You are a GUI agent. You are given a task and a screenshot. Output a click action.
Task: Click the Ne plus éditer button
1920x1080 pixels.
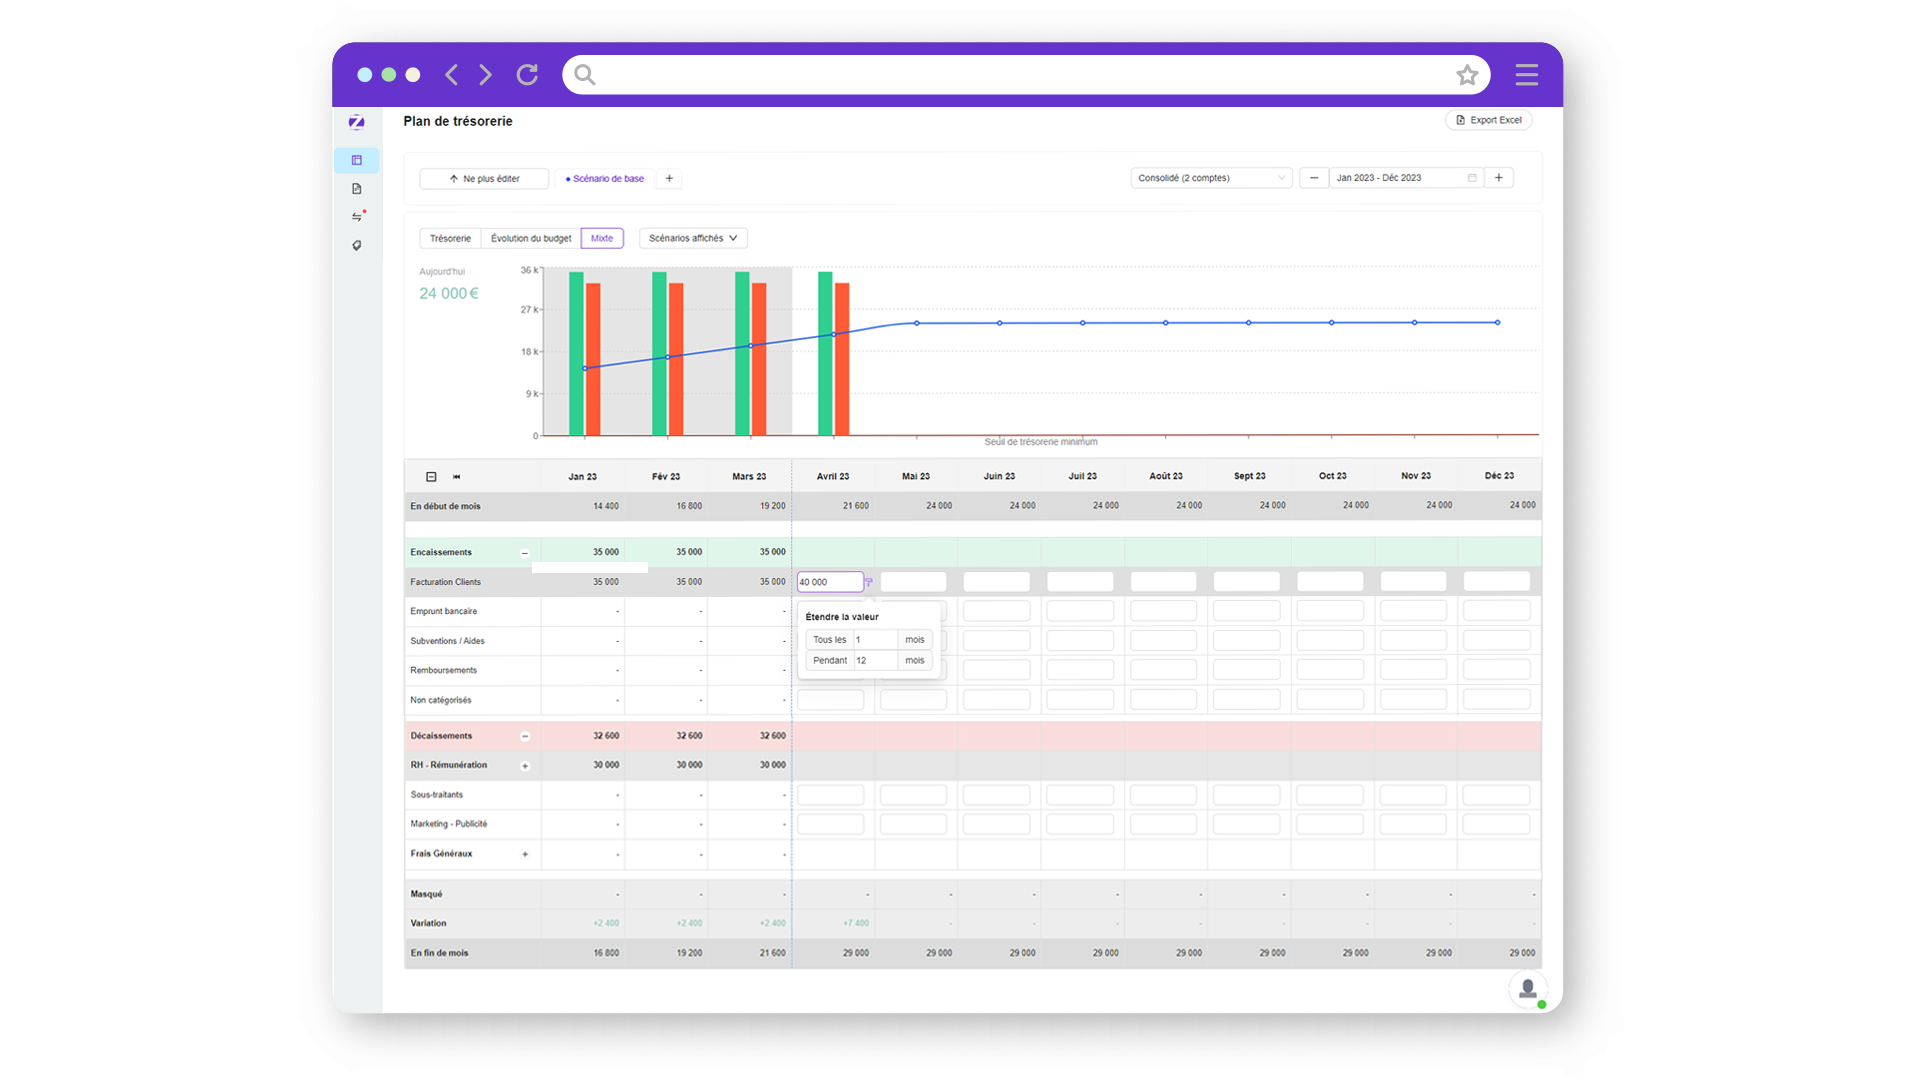484,179
